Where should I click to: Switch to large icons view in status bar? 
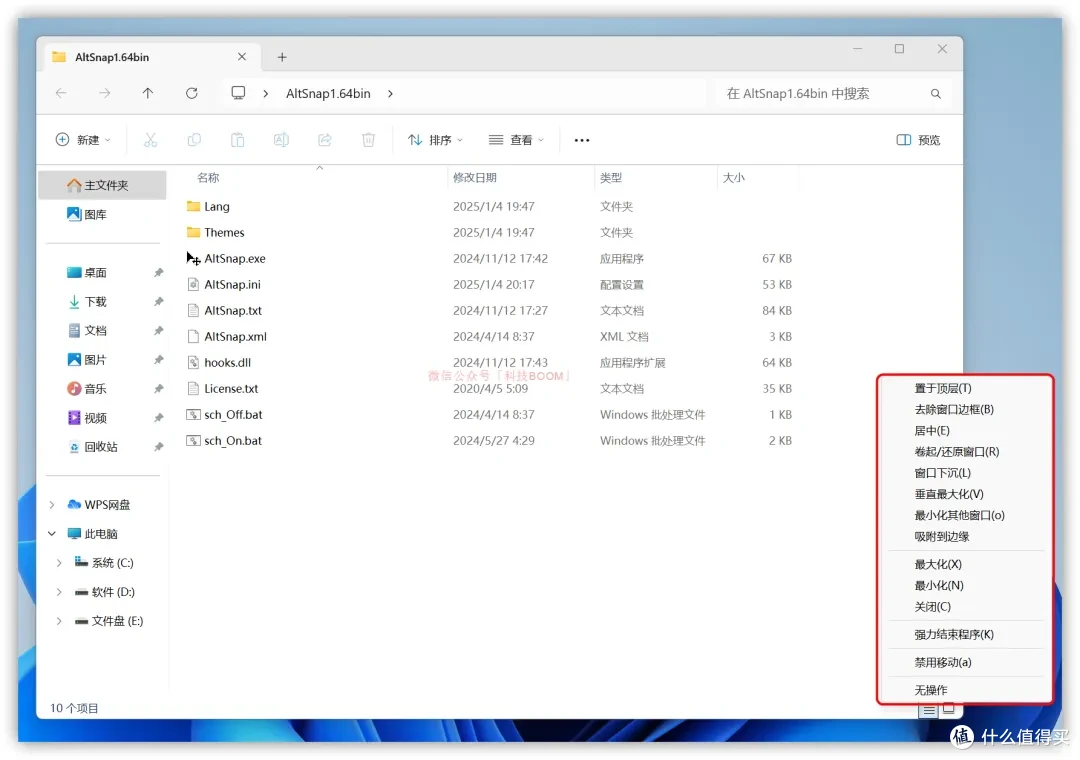click(948, 708)
